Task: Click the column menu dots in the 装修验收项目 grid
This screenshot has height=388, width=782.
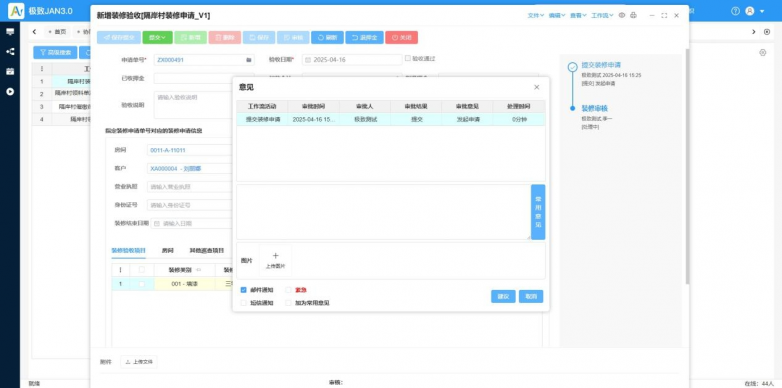Action: click(120, 270)
